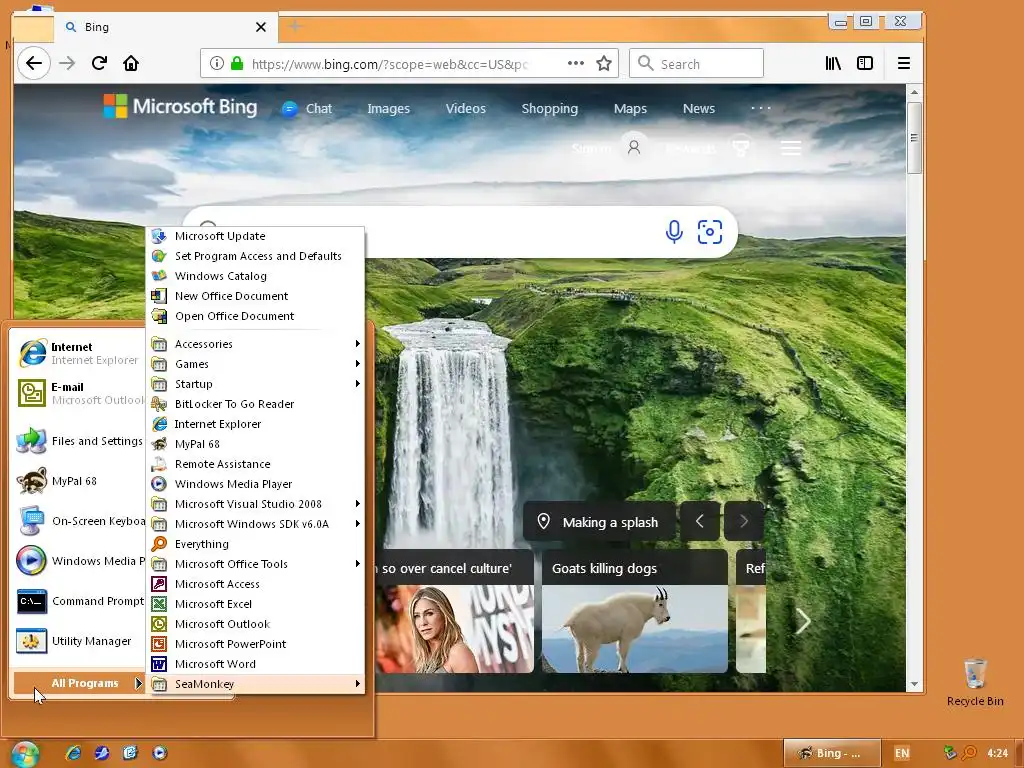Open Bing Chat link
Screen dimensions: 1024x768
click(307, 108)
